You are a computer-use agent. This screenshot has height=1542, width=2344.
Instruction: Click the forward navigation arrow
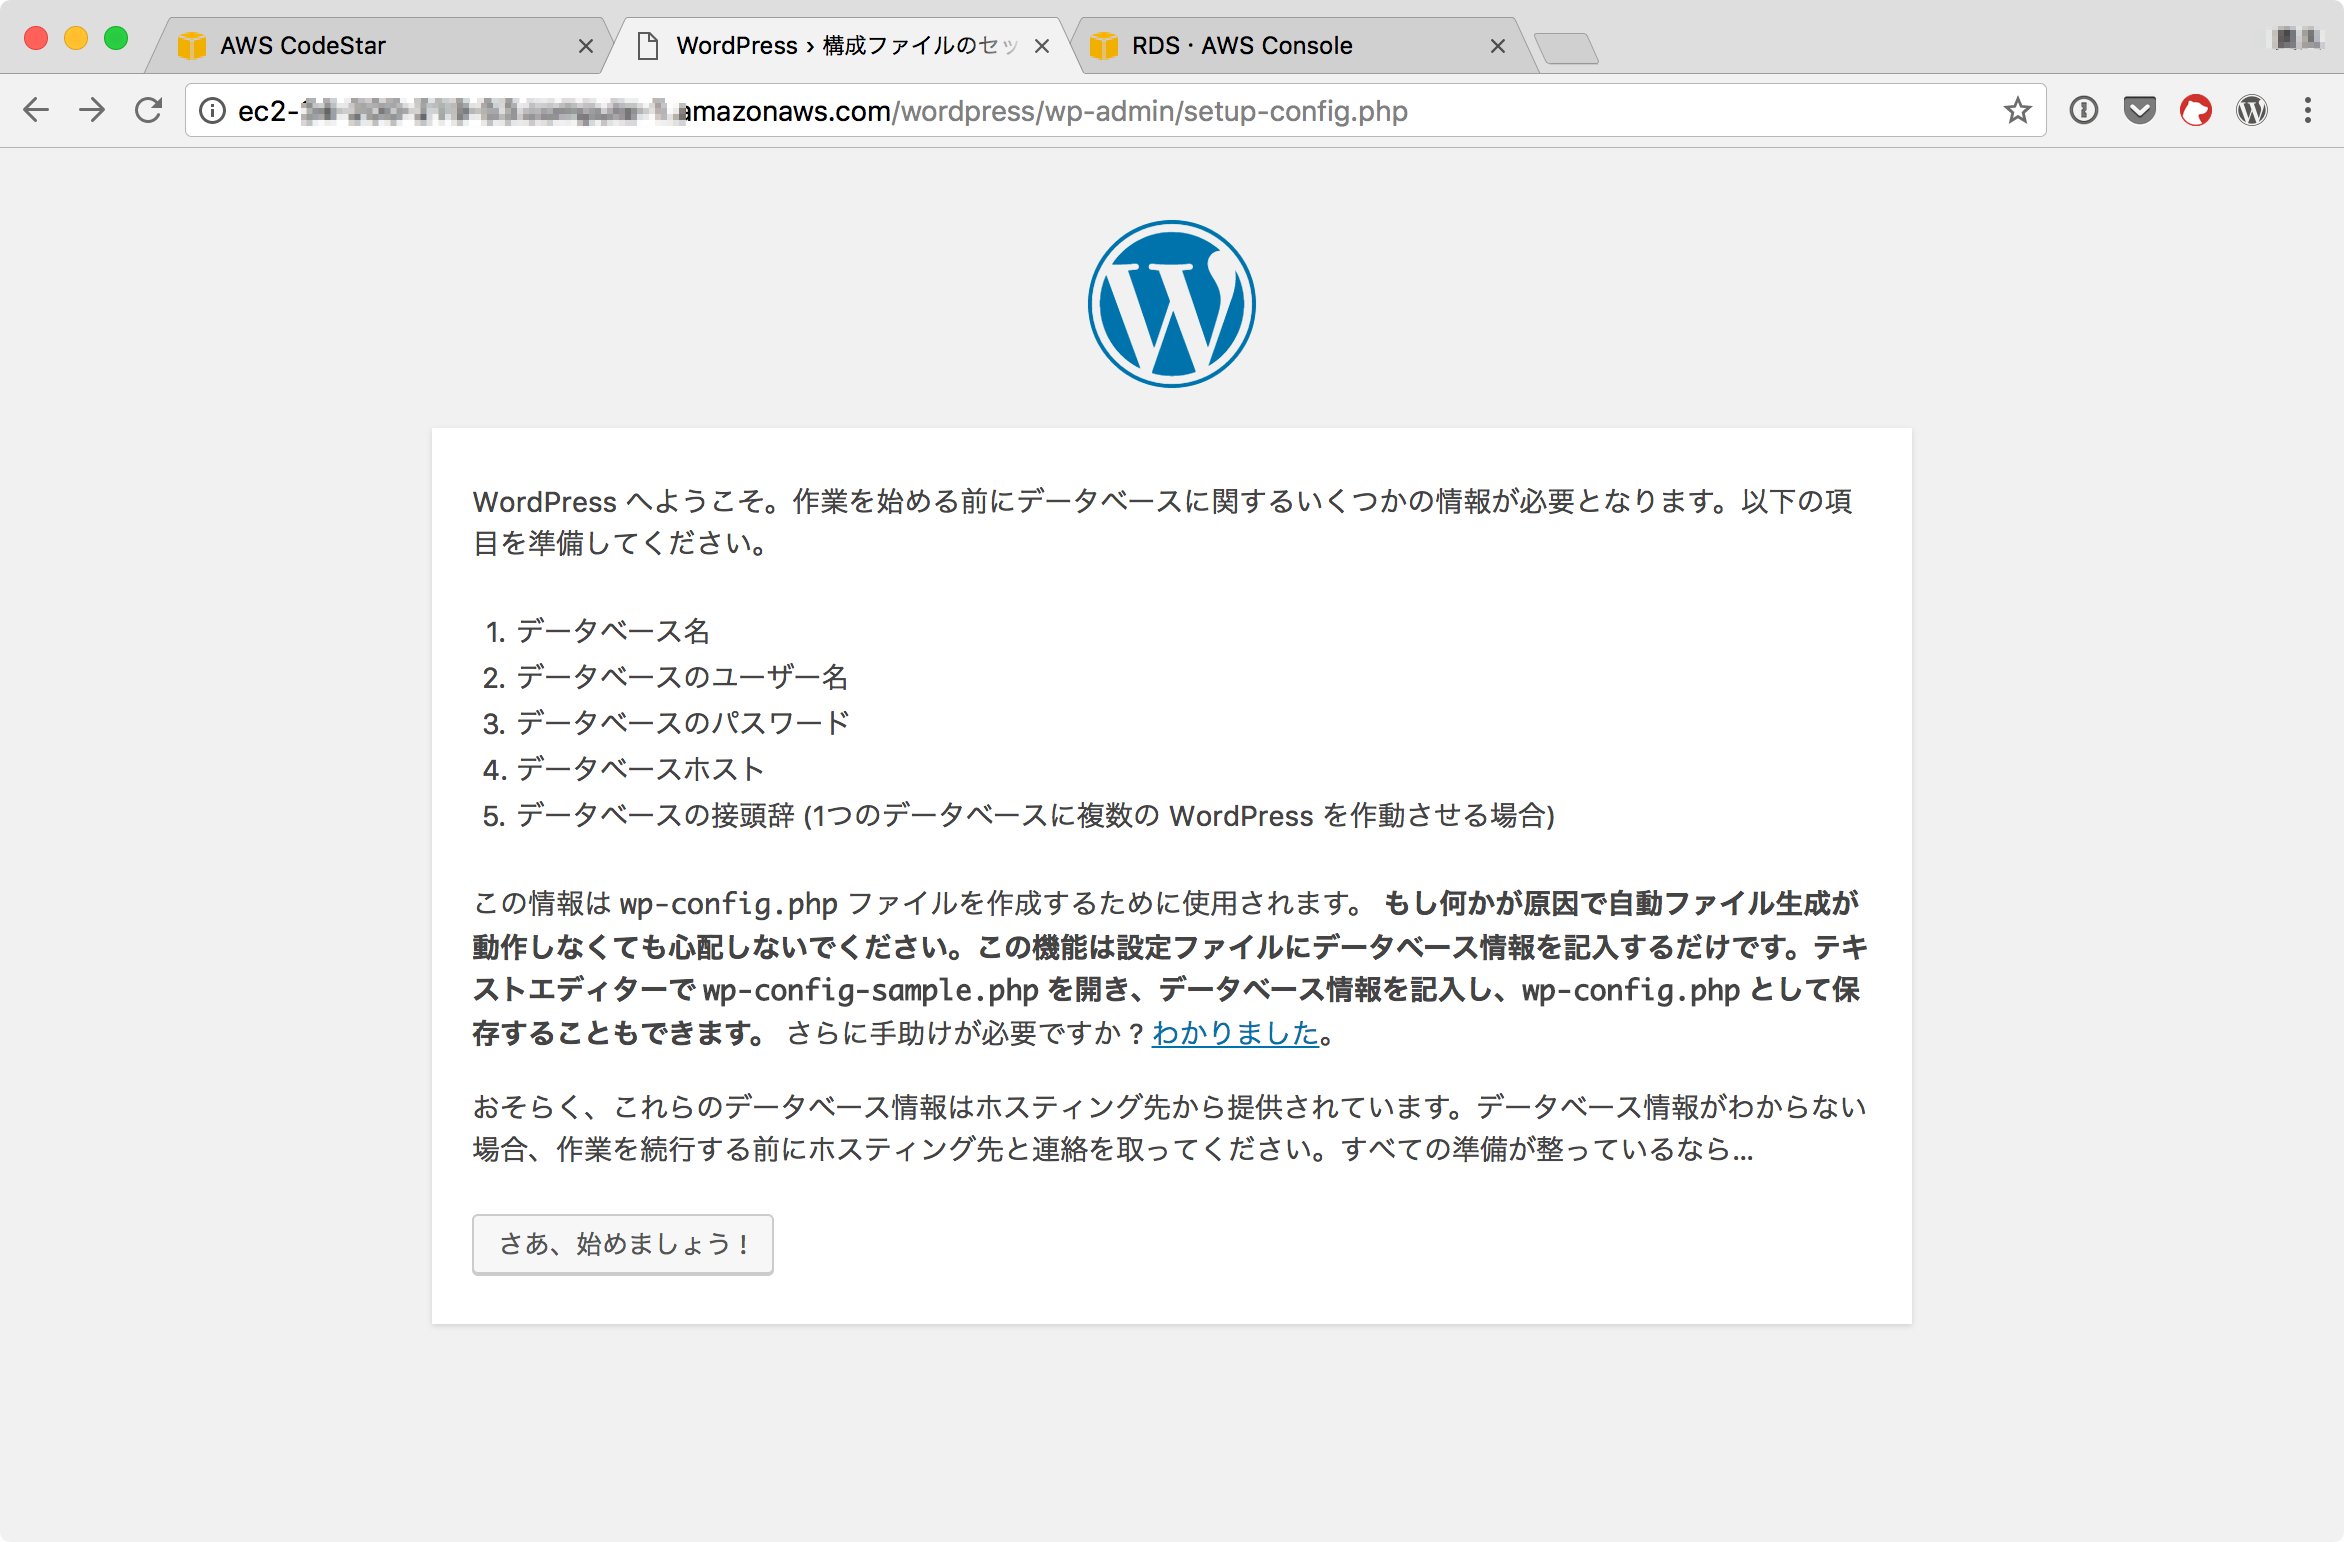click(x=93, y=110)
